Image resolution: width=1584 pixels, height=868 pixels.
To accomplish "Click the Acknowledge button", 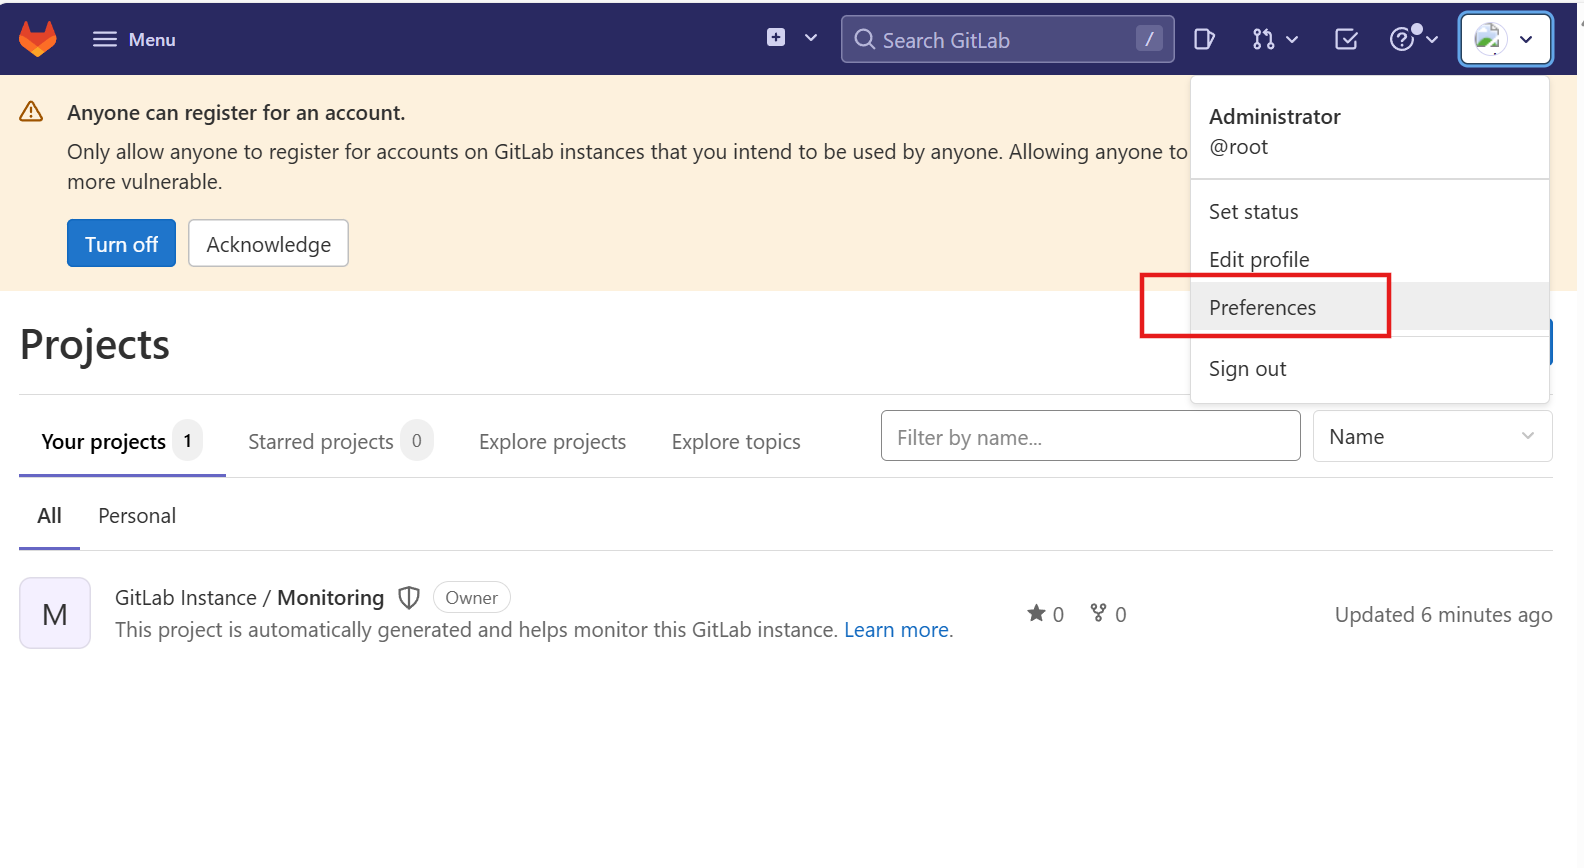I will pyautogui.click(x=268, y=243).
